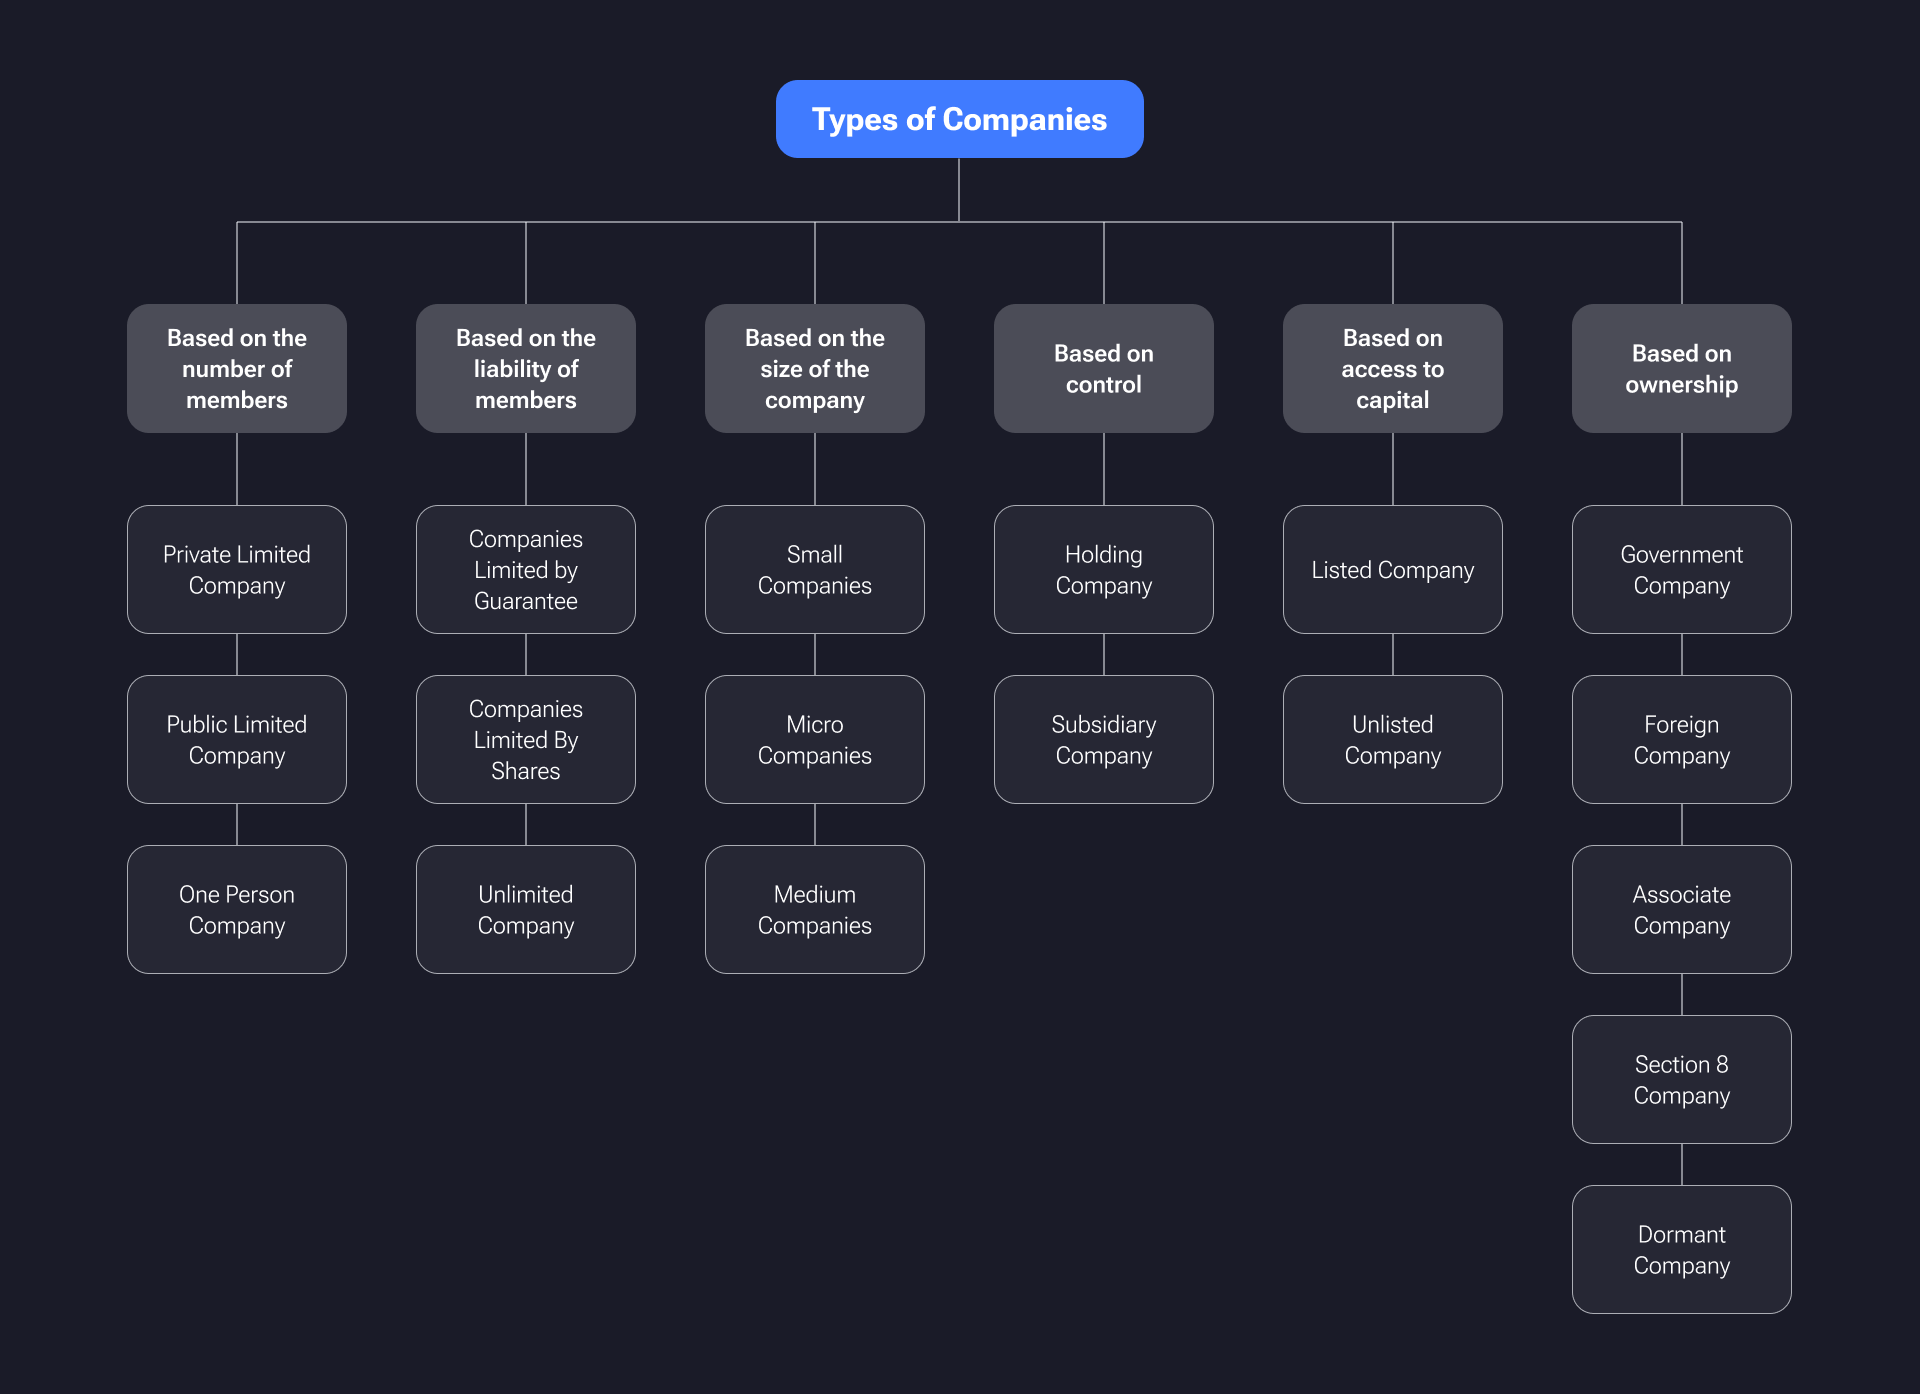This screenshot has width=1920, height=1394.
Task: Select the Based on ownership category
Action: click(x=1682, y=368)
